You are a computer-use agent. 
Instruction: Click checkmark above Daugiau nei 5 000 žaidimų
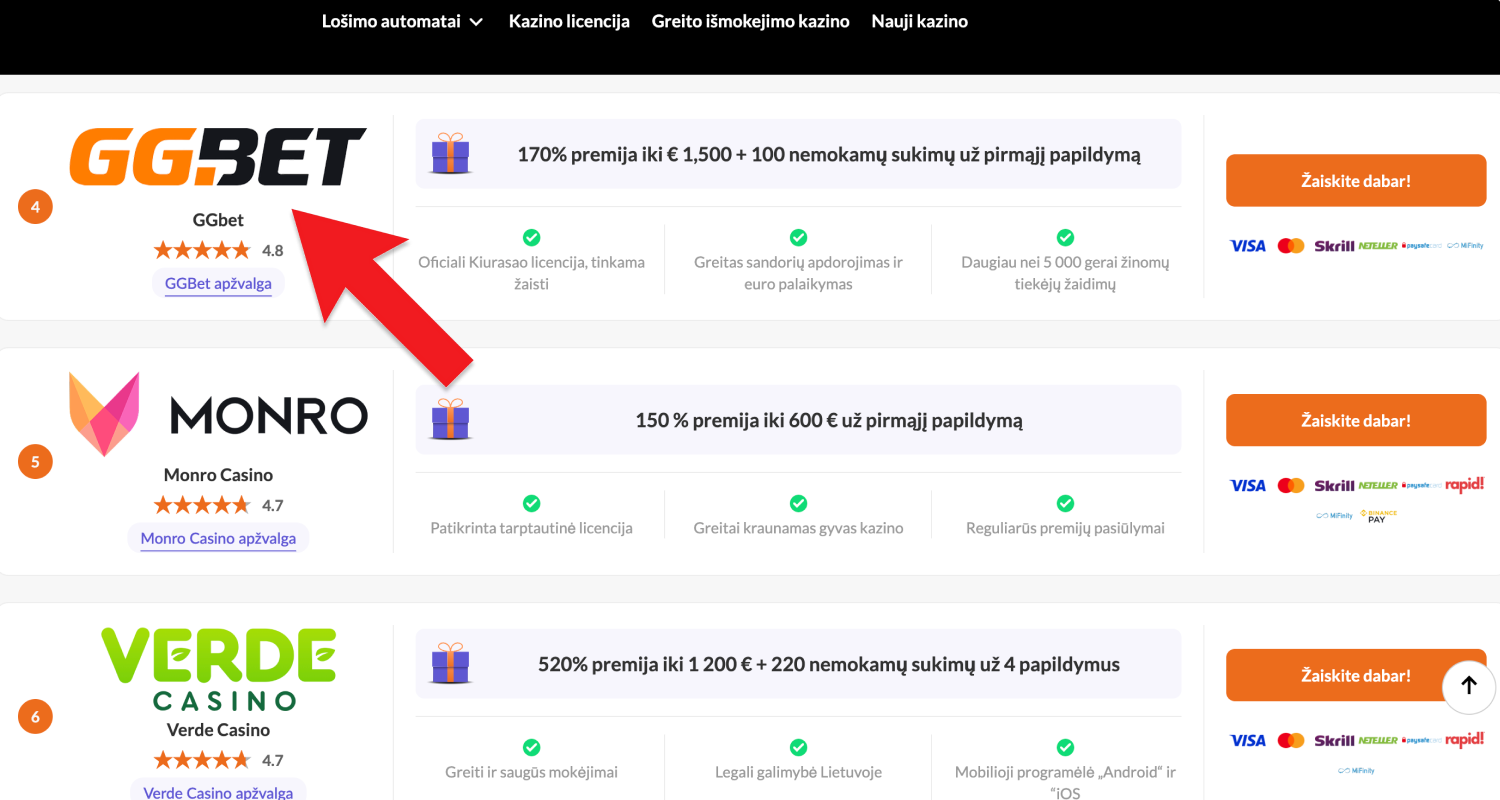point(1065,237)
